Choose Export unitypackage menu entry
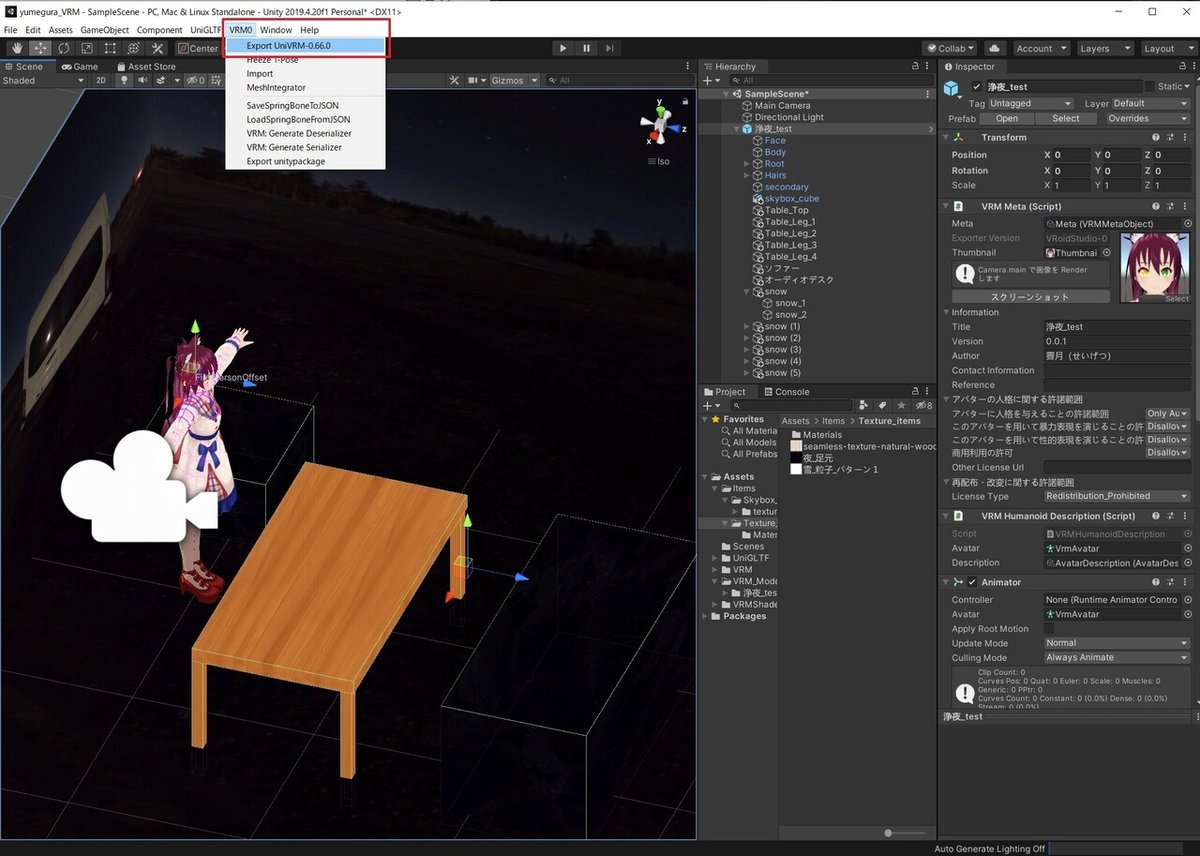Viewport: 1200px width, 856px height. (x=286, y=161)
